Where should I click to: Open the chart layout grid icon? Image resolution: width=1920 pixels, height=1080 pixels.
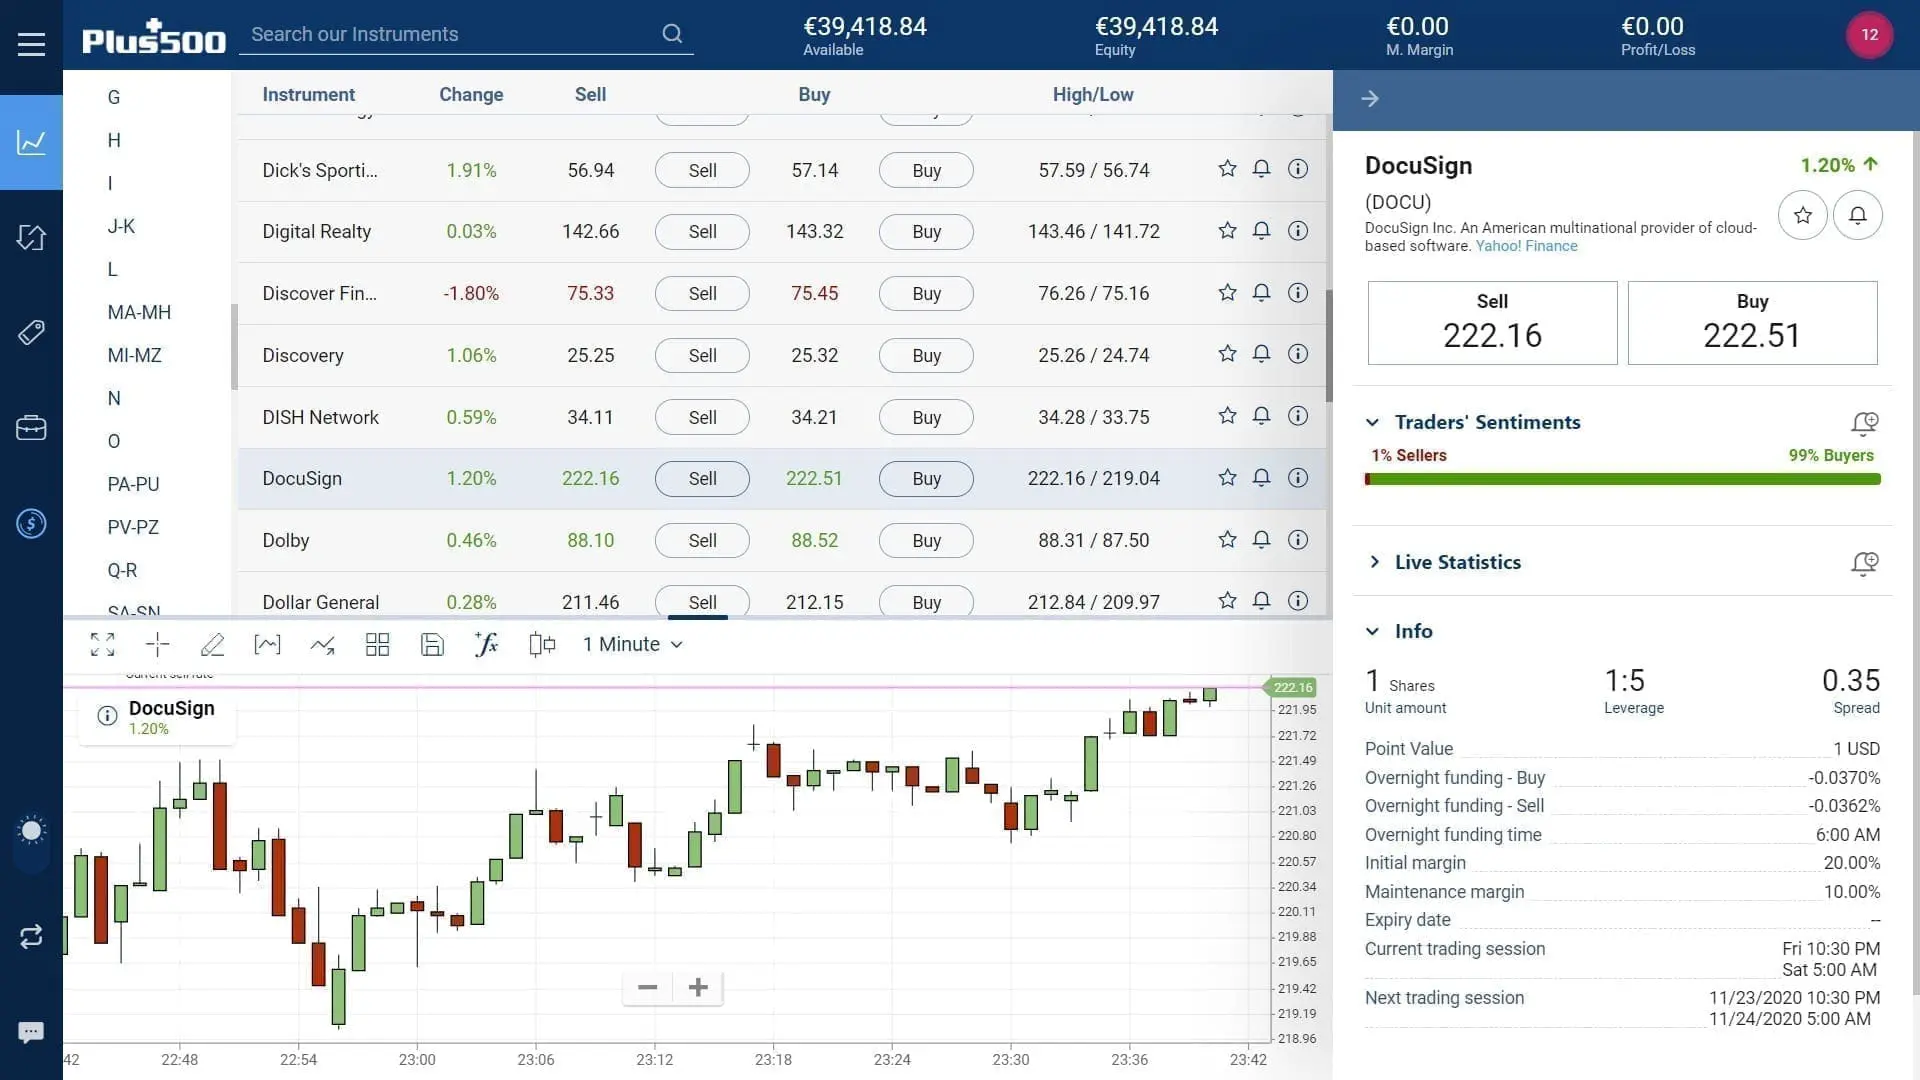pyautogui.click(x=377, y=645)
